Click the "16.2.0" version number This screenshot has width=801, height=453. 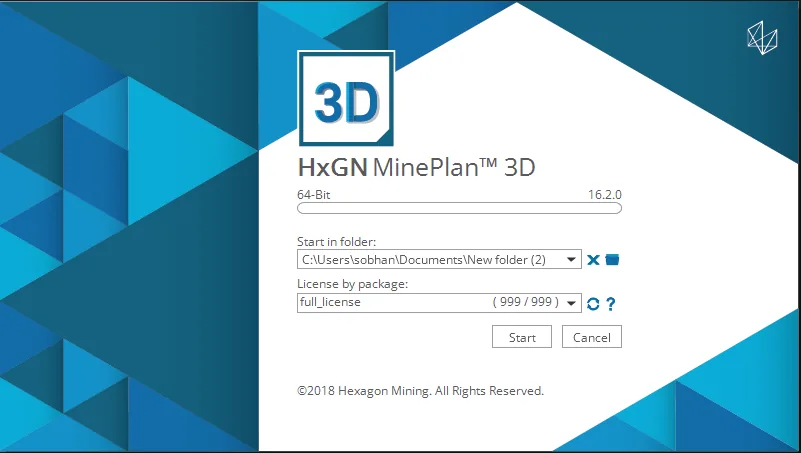[x=605, y=195]
